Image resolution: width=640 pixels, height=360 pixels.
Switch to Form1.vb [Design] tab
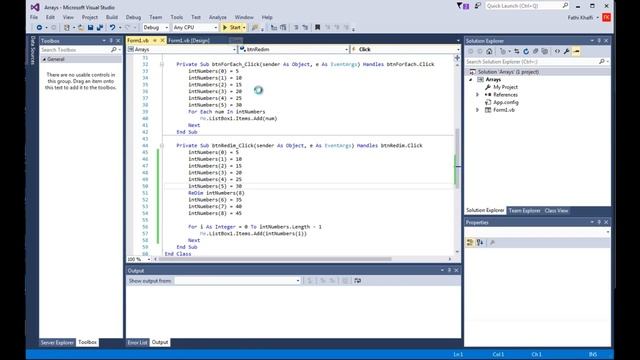189,40
